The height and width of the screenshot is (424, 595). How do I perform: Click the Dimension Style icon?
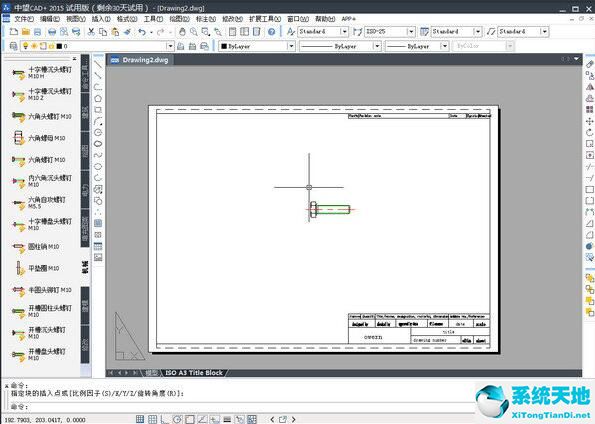point(357,32)
